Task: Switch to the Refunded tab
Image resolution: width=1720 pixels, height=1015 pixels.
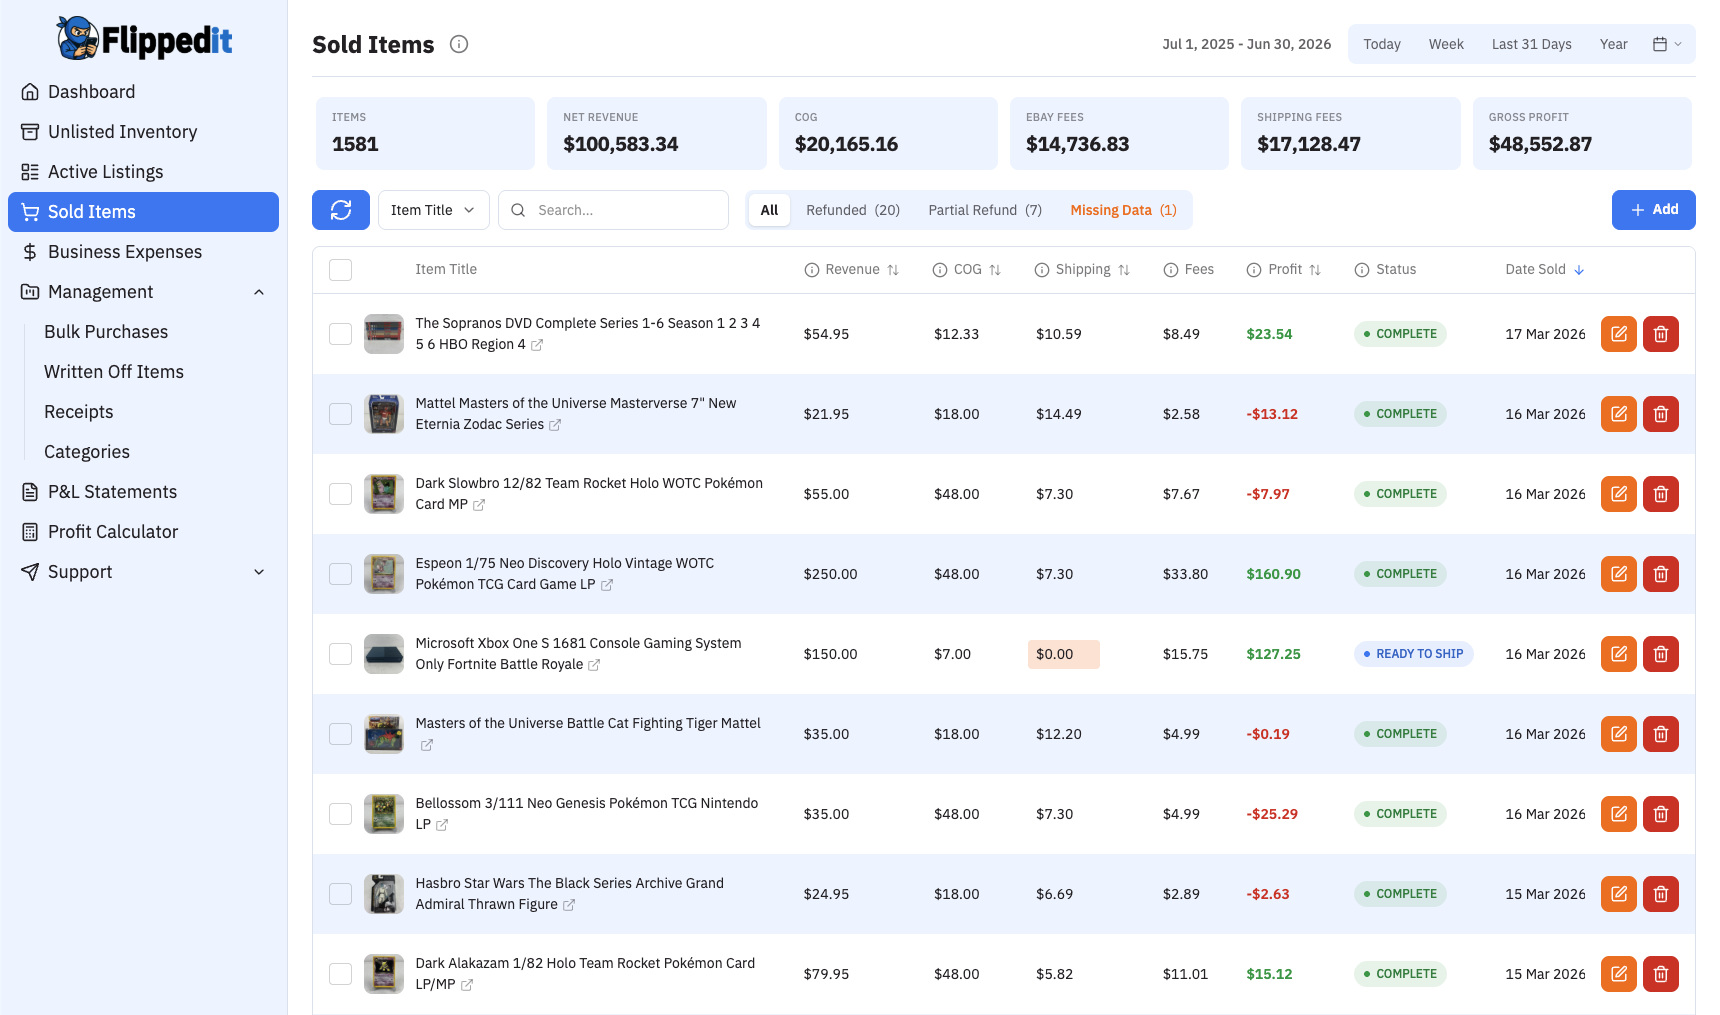Action: point(852,210)
